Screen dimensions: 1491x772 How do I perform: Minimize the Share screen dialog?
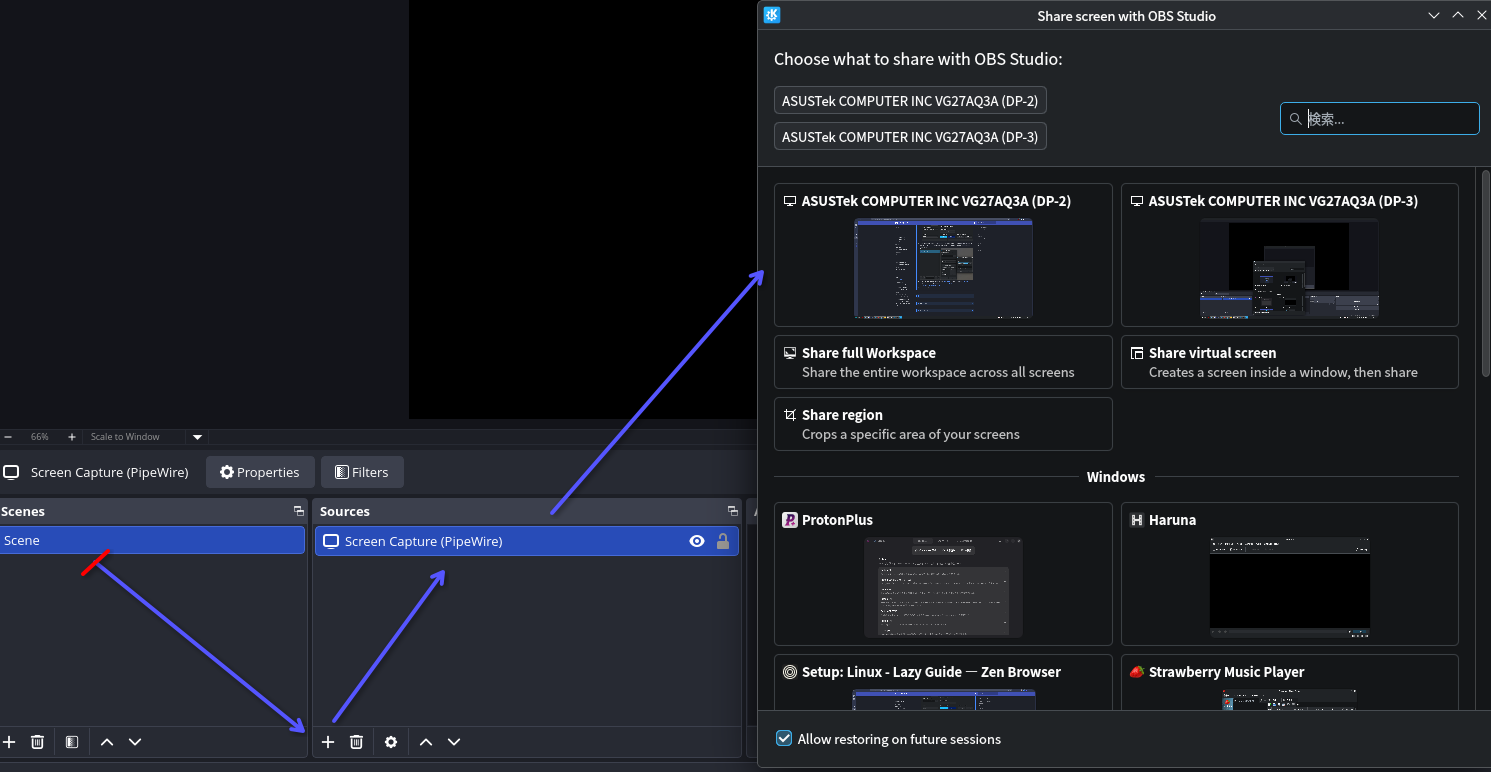[1434, 15]
